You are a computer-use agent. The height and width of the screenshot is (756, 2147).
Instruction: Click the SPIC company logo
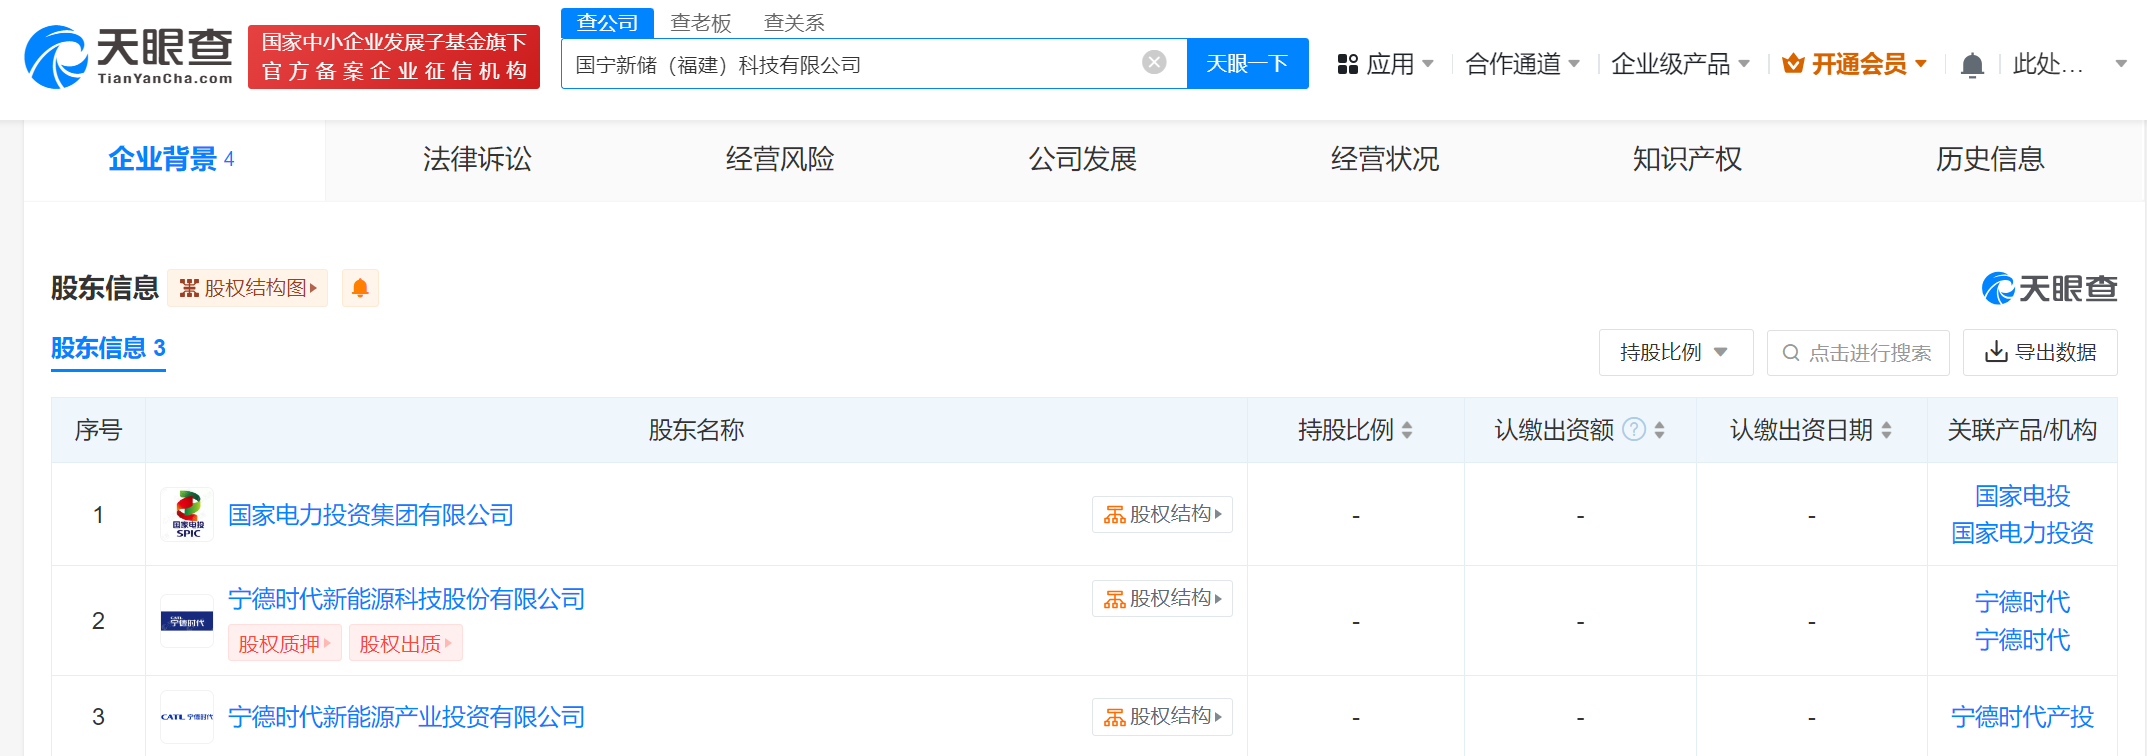(187, 515)
